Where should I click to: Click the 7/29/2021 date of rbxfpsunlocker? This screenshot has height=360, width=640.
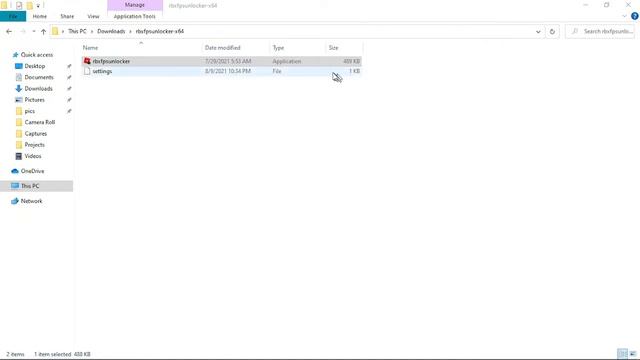coord(228,61)
